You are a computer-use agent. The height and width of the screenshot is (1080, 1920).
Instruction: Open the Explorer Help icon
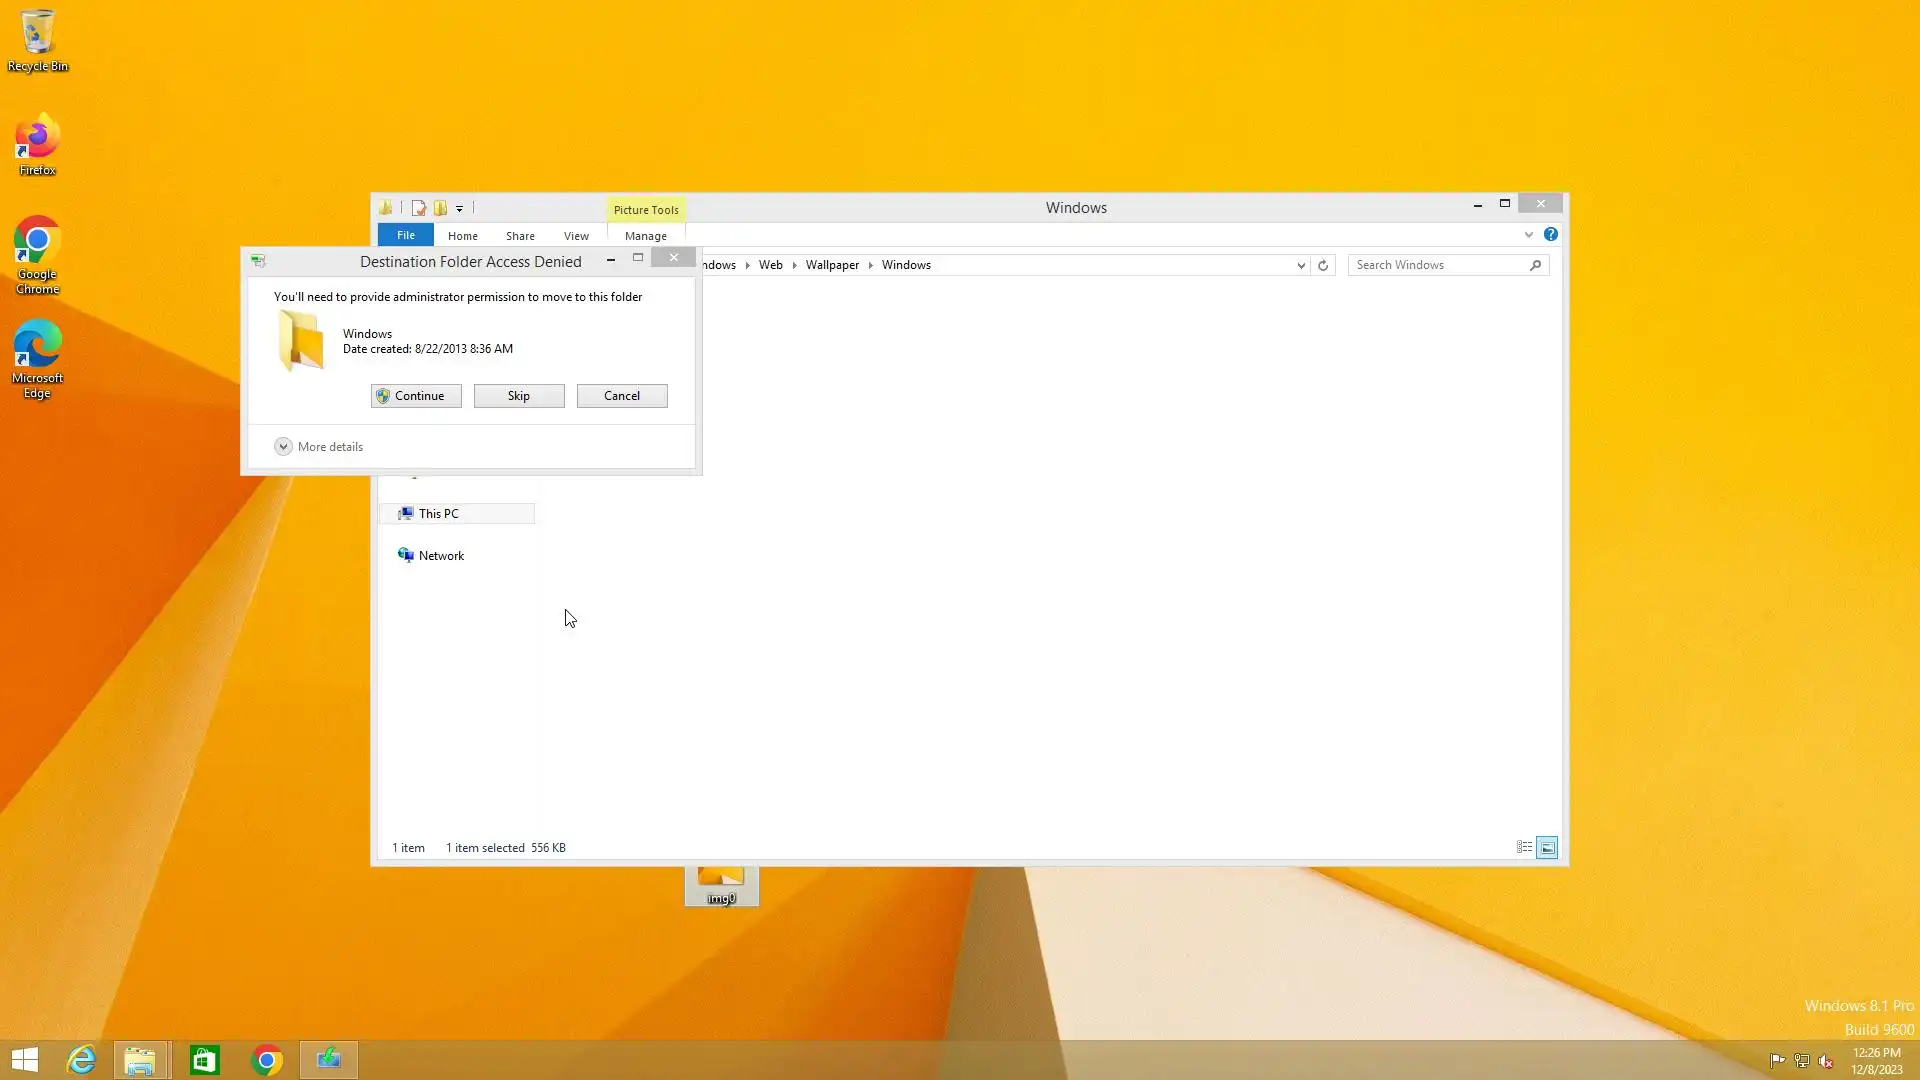1550,234
